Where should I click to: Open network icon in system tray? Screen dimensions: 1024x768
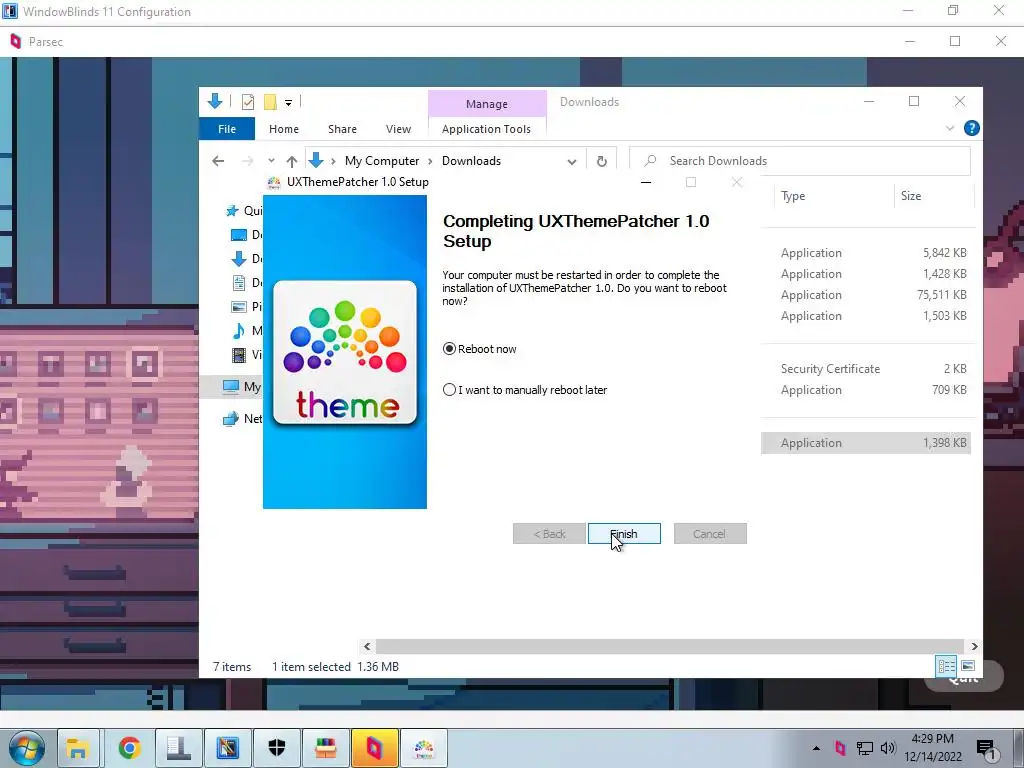point(865,748)
